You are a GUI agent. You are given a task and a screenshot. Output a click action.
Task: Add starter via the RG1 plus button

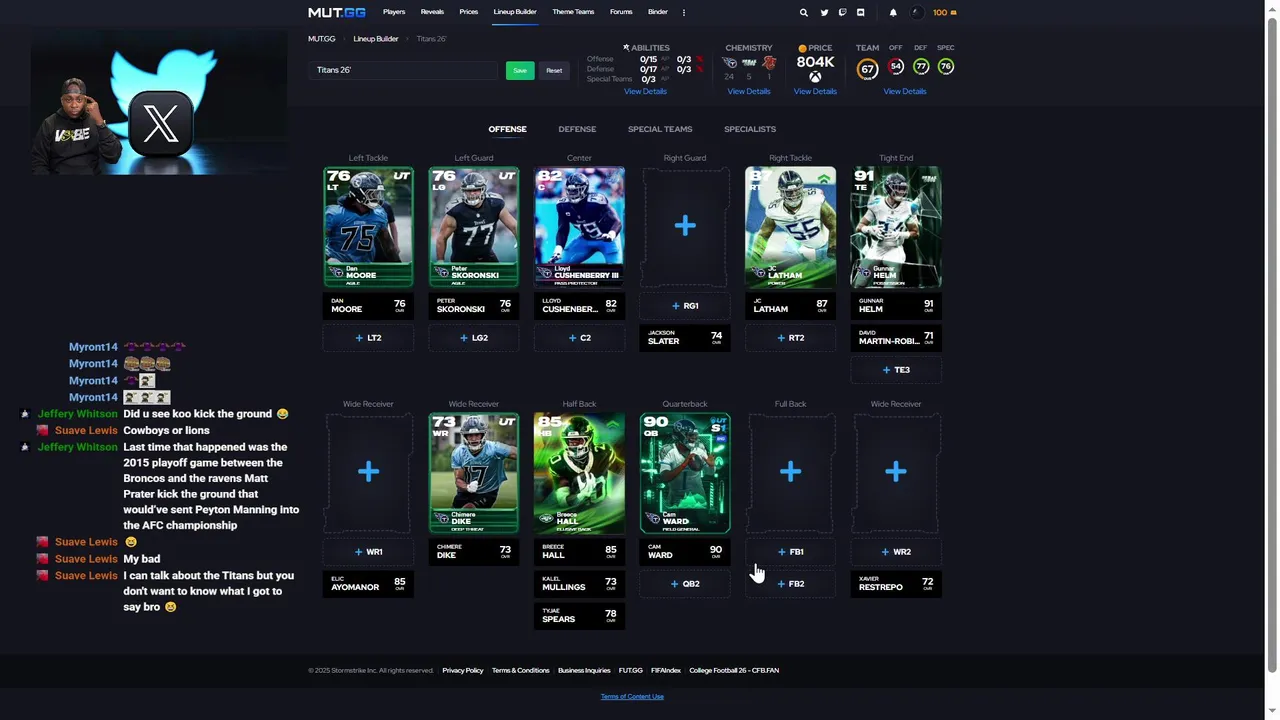pos(685,306)
